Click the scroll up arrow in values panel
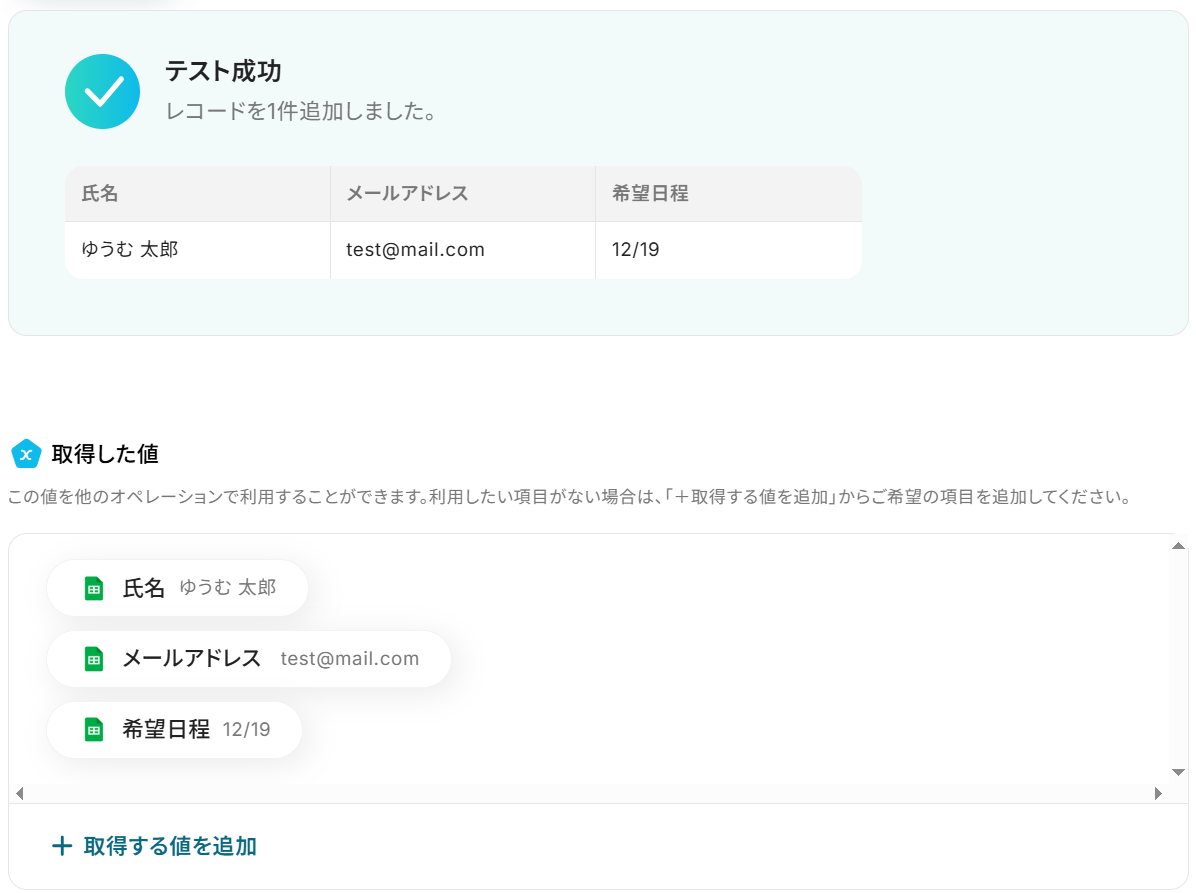Image resolution: width=1196 pixels, height=893 pixels. 1178,545
